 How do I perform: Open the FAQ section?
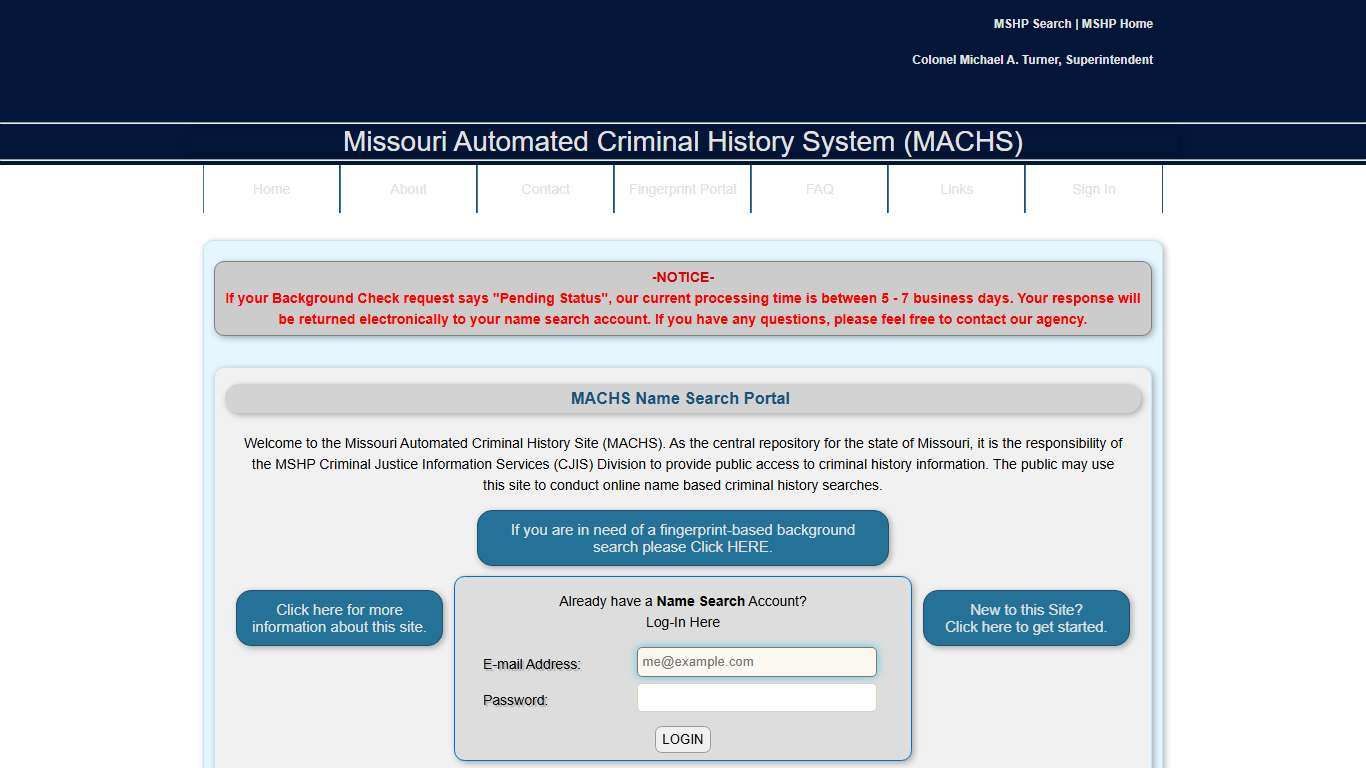pos(819,189)
